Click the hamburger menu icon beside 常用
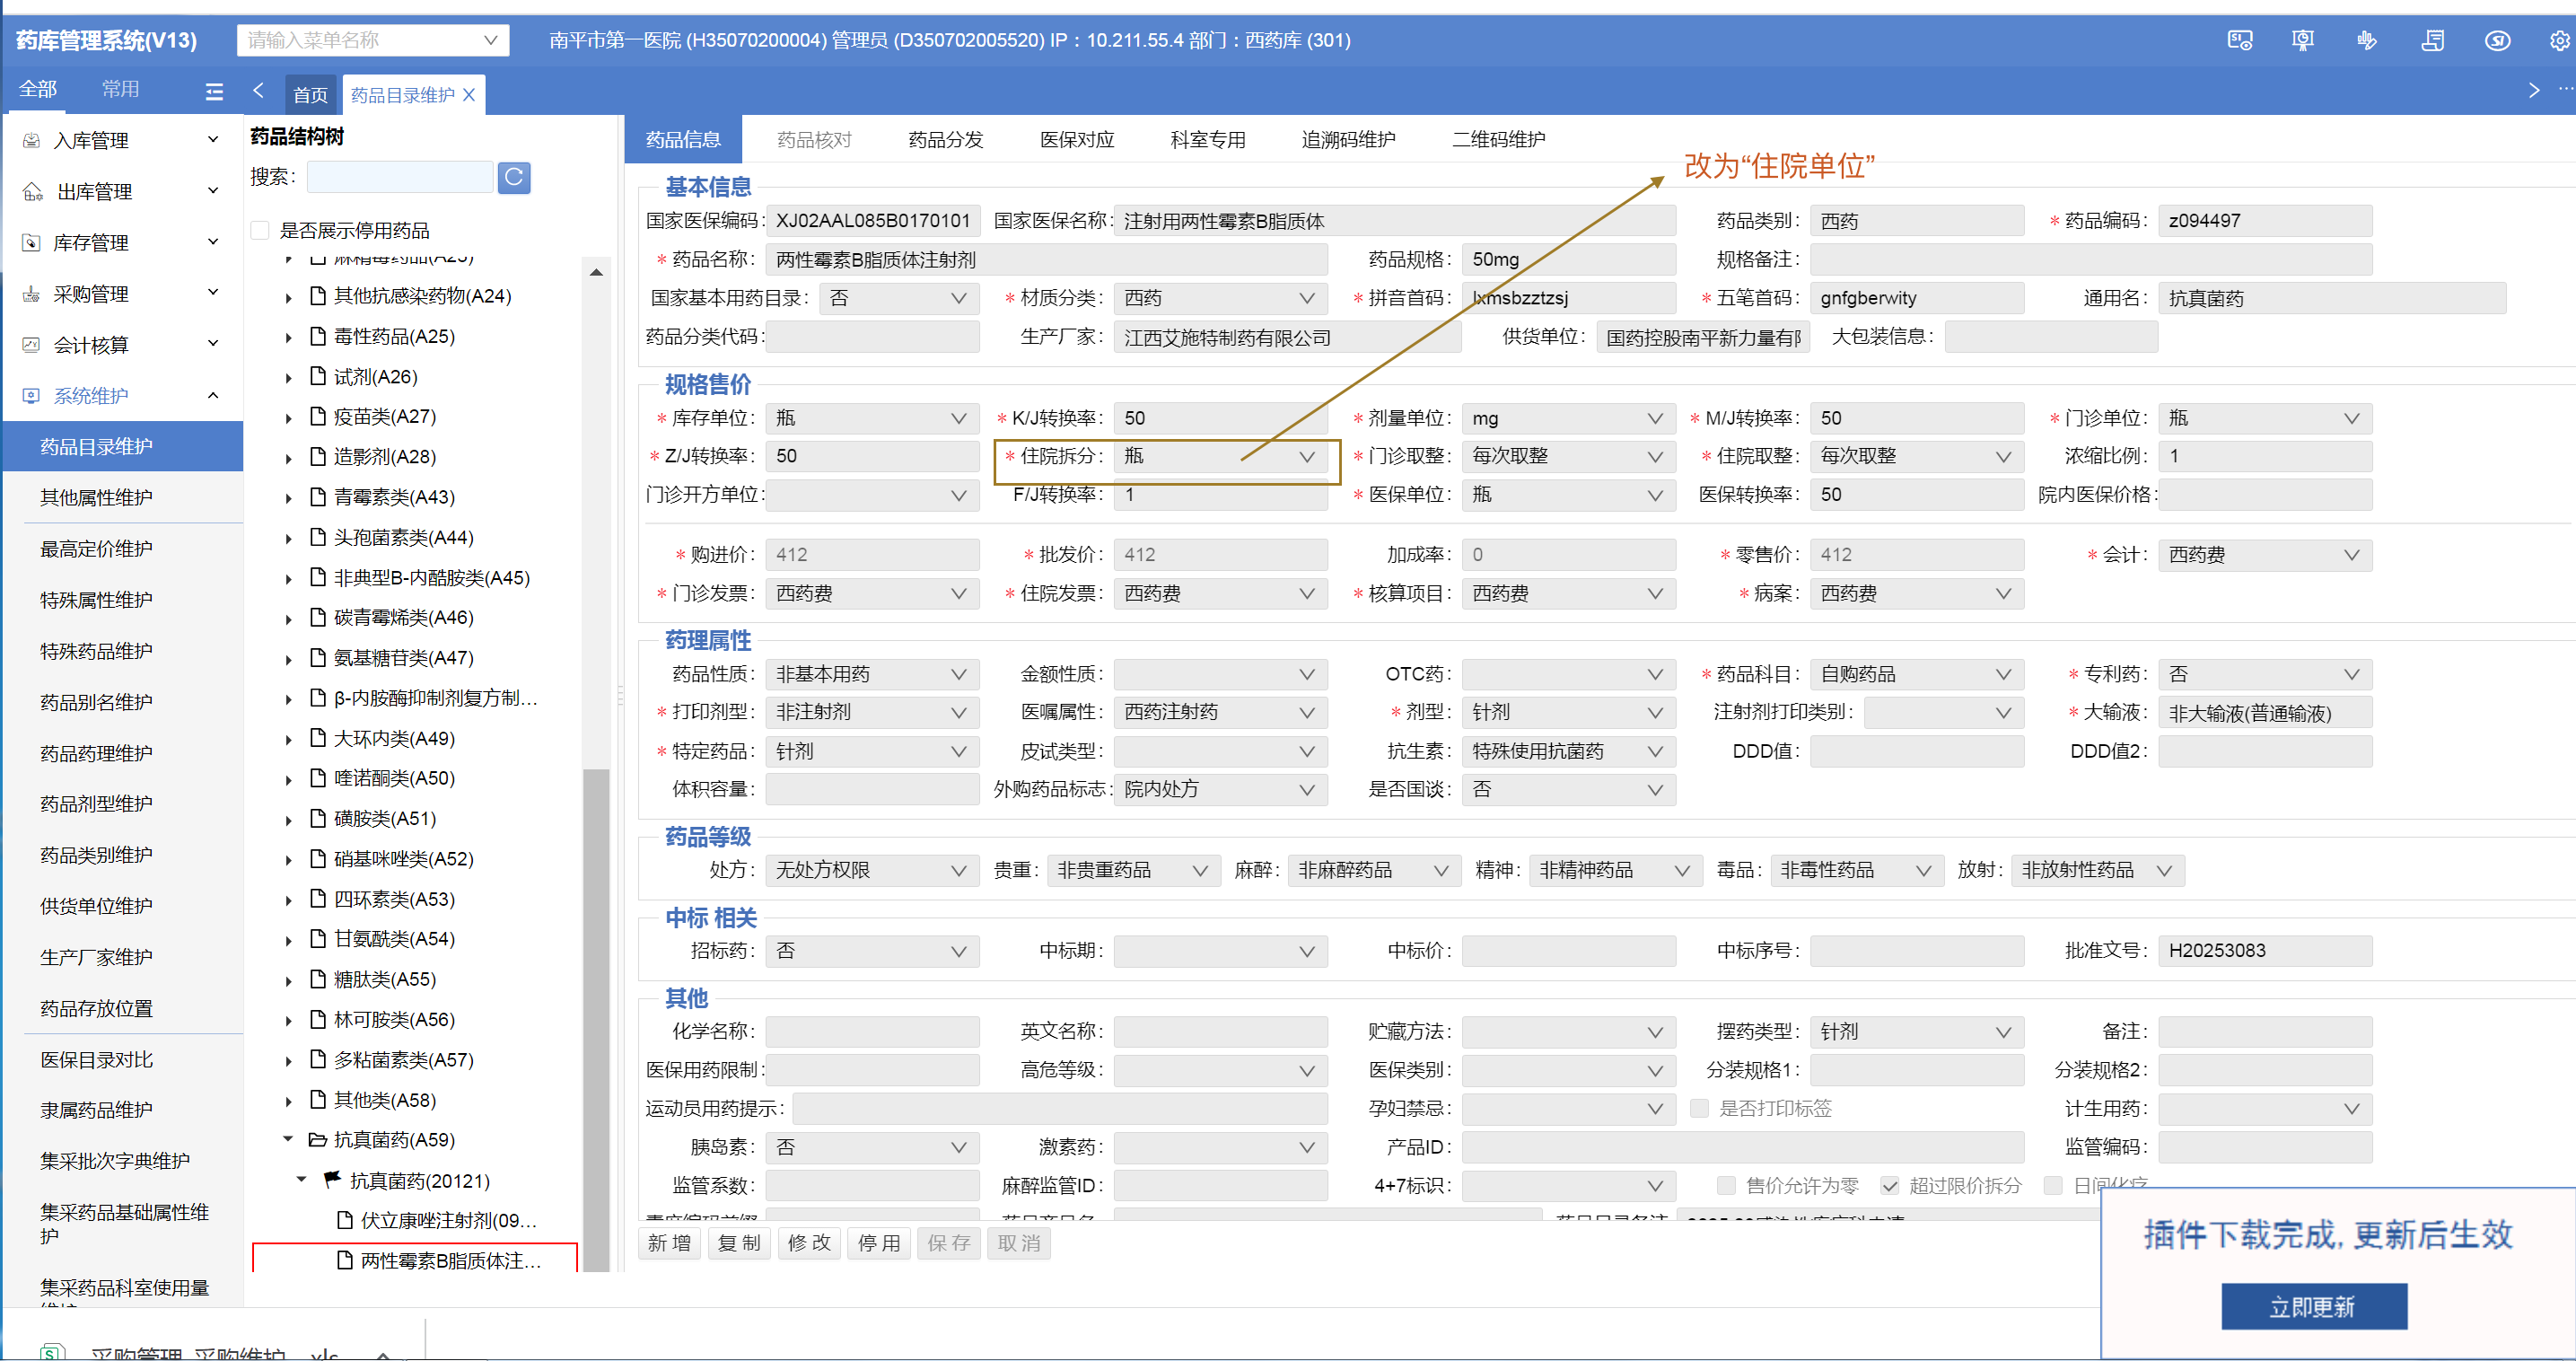The image size is (2576, 1361). click(x=214, y=91)
